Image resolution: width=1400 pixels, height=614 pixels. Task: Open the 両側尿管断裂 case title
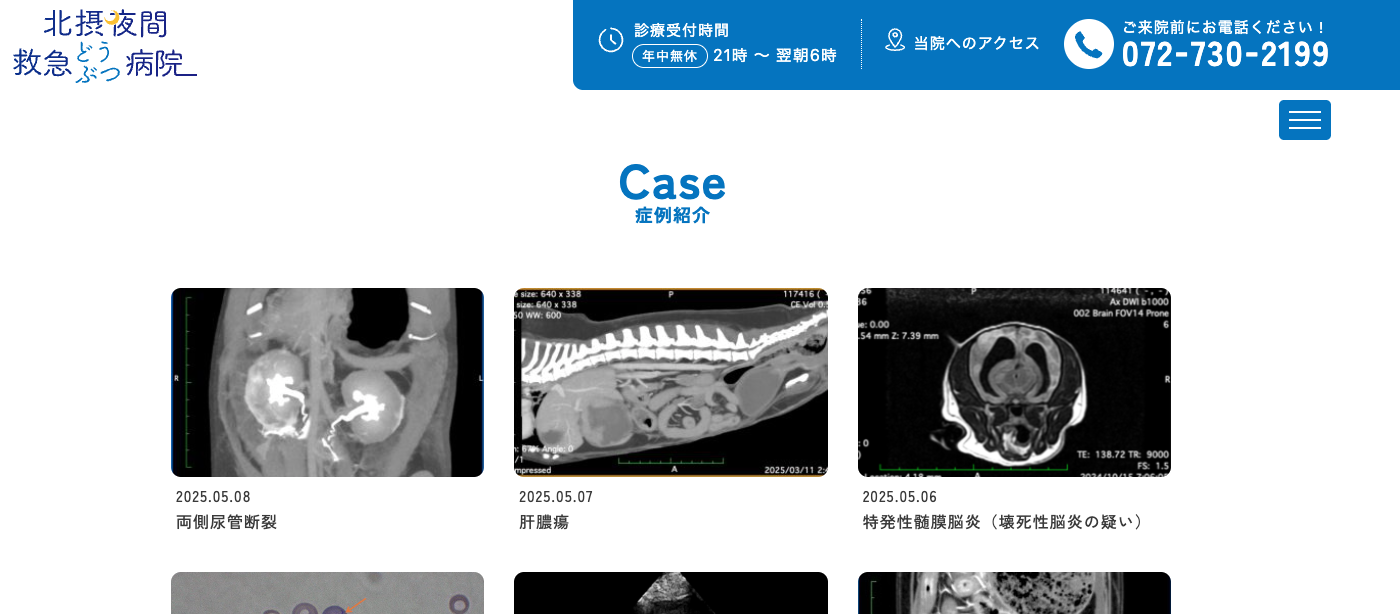226,522
